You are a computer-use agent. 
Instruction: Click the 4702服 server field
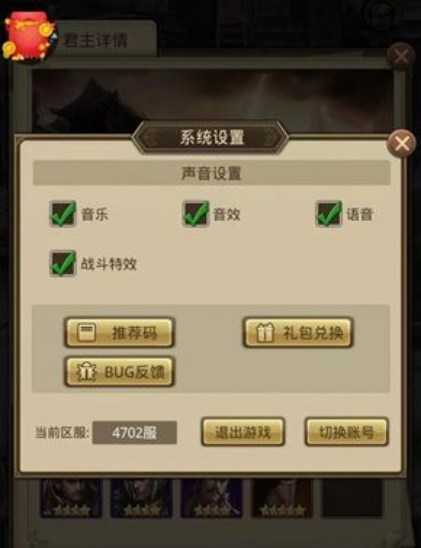click(135, 433)
